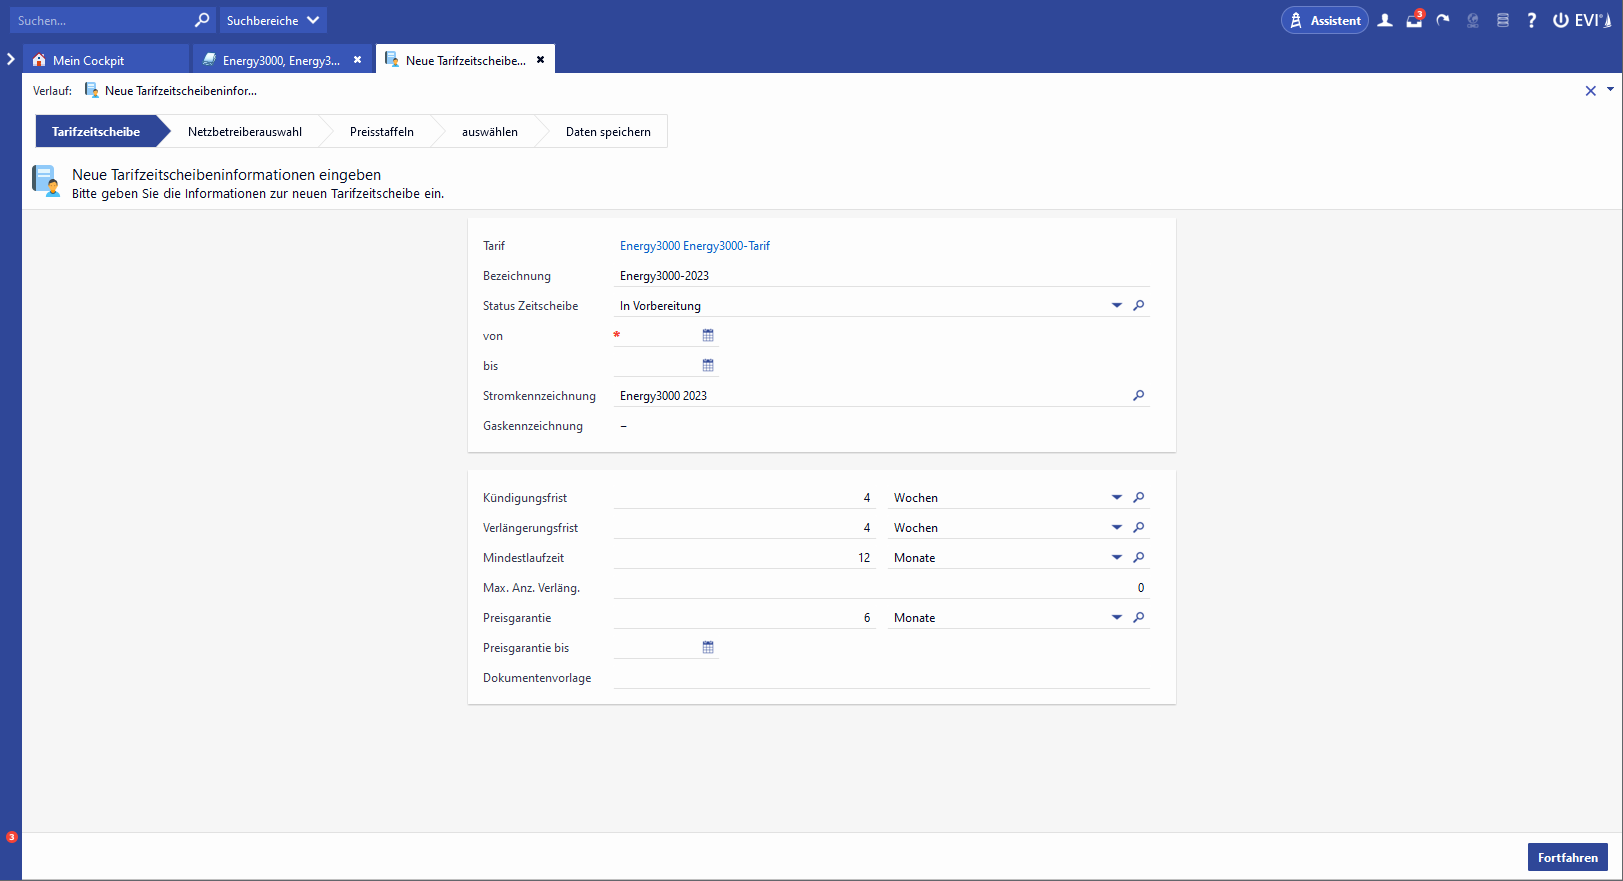The image size is (1623, 881).
Task: Click the user profile icon
Action: (1385, 20)
